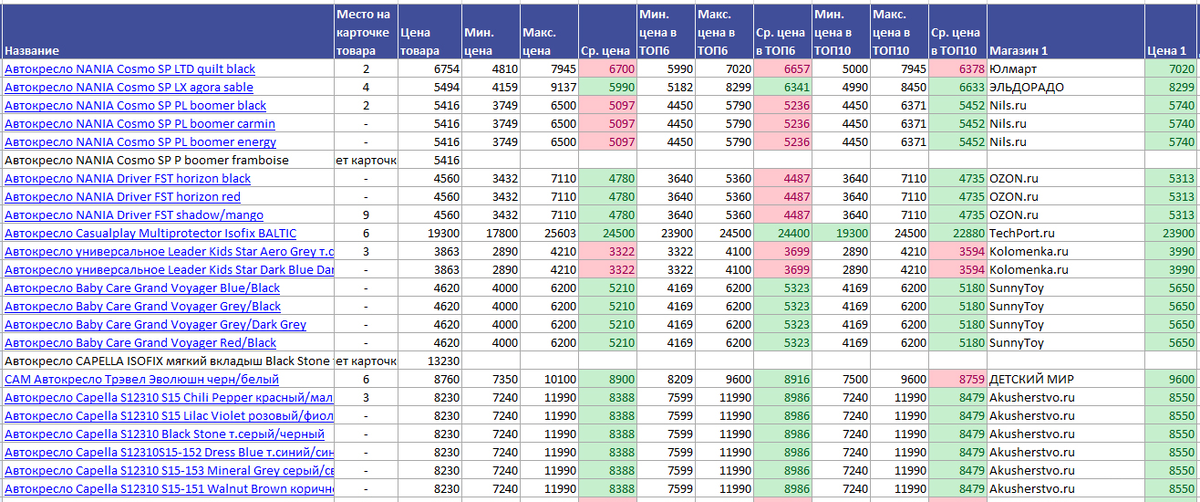1200x502 pixels.
Task: Select the green TOP6 average cell 6341
Action: (x=782, y=87)
